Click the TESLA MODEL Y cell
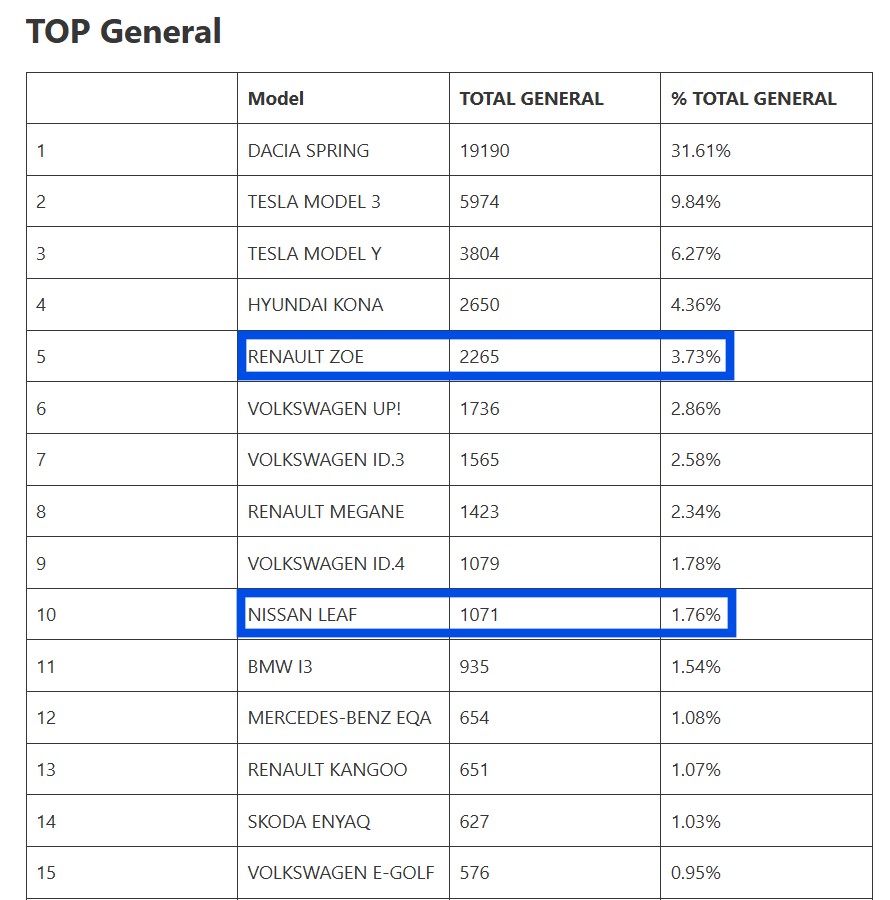The height and width of the screenshot is (900, 890). [x=314, y=254]
